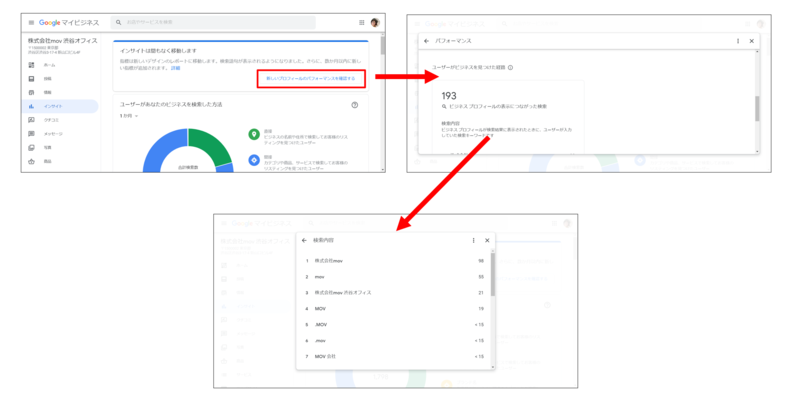The height and width of the screenshot is (402, 800).
Task: Click the パフォーマンス scrollbar down arrow
Action: click(x=757, y=152)
